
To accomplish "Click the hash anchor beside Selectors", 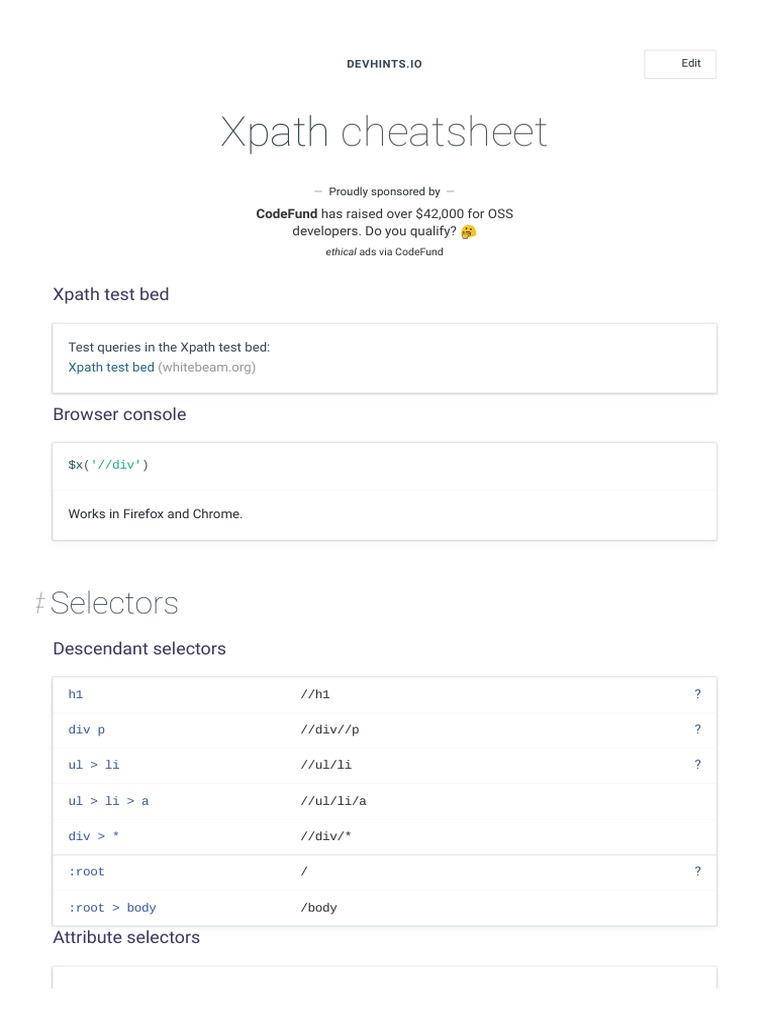I will coord(40,604).
